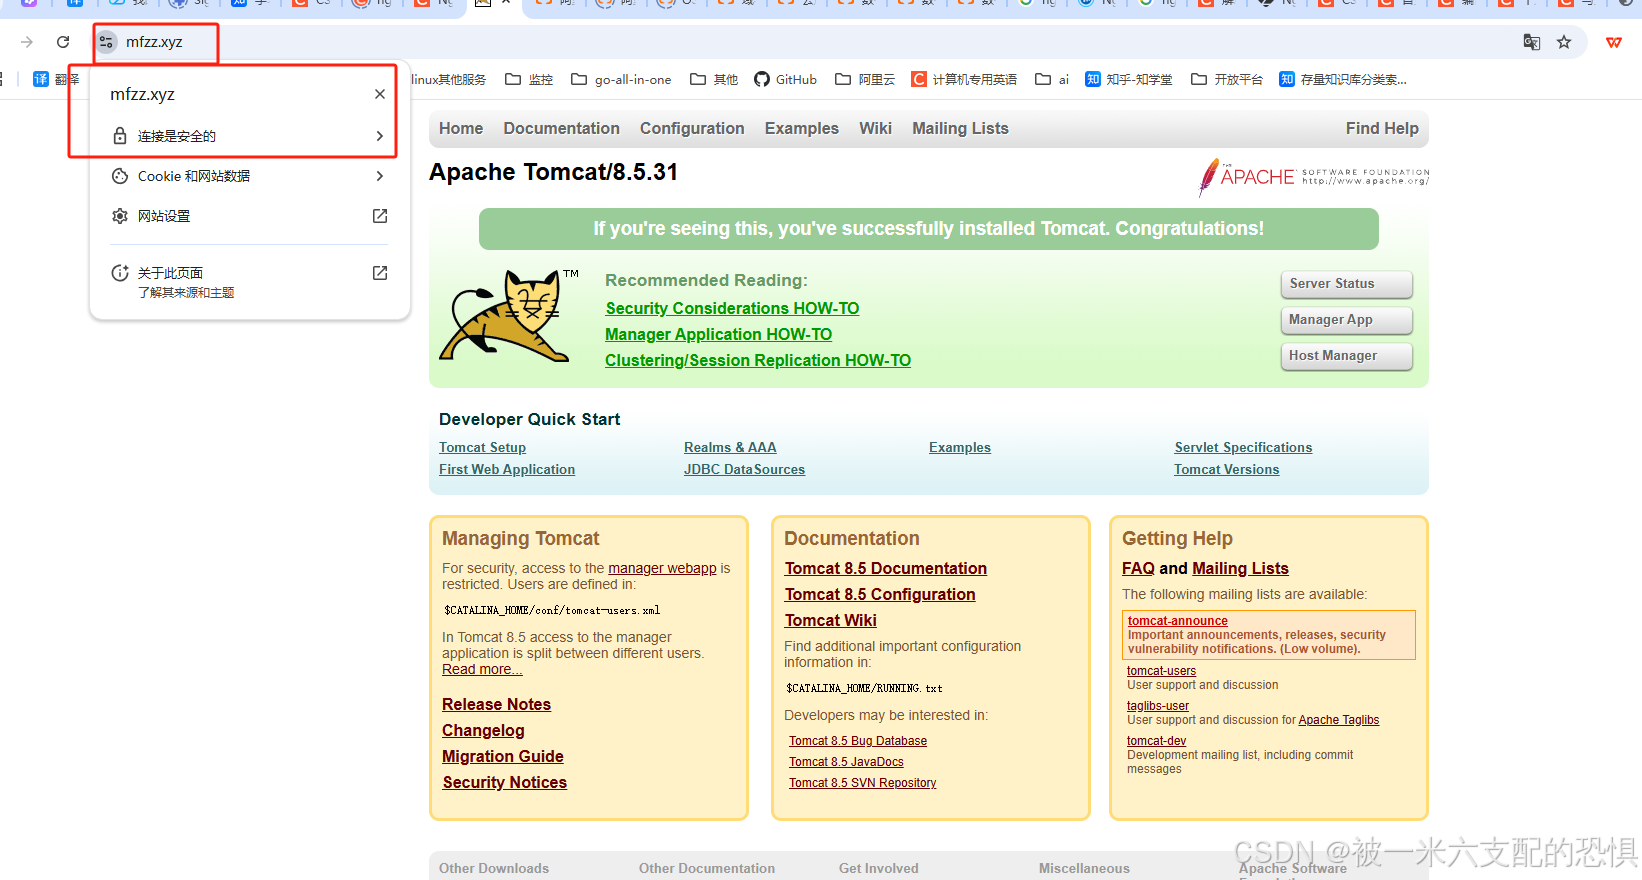
Task: Open the WPS extension icon
Action: 1614,42
